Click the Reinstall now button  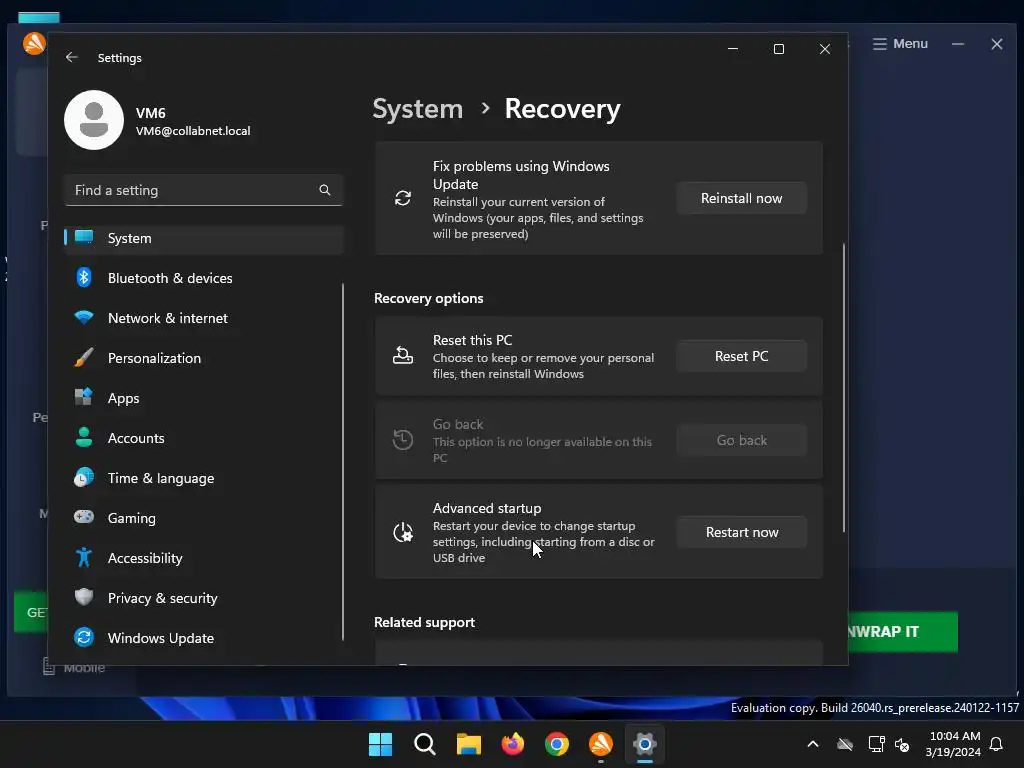(741, 198)
